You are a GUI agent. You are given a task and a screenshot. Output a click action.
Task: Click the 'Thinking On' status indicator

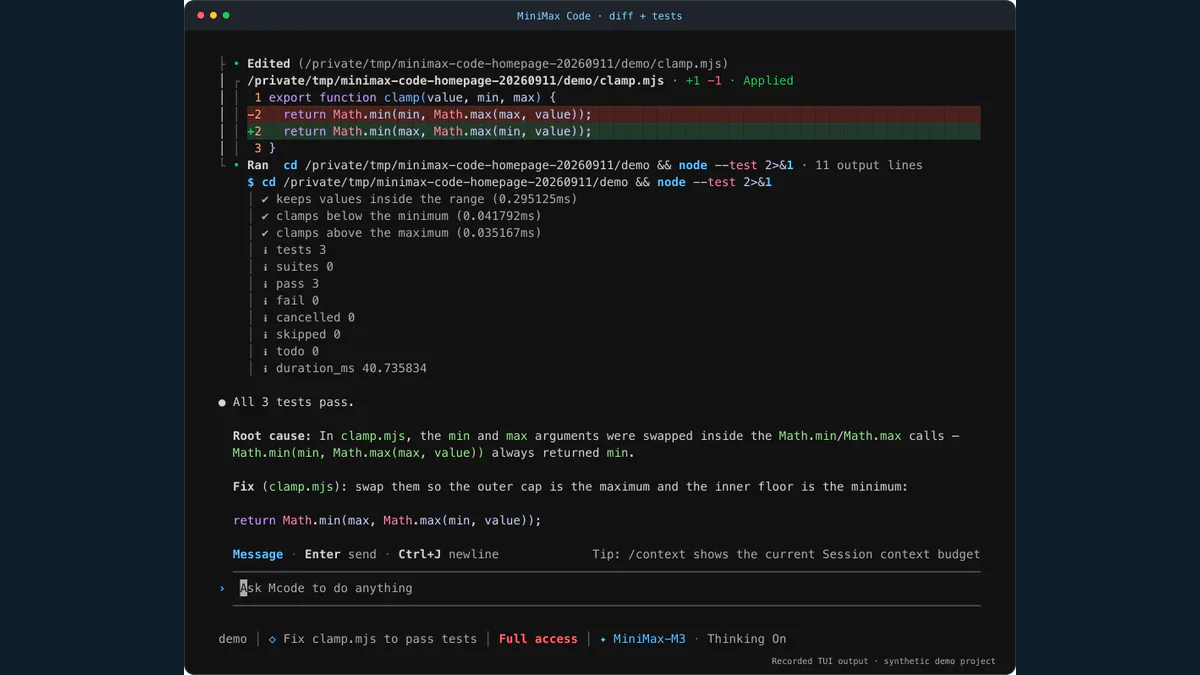pyautogui.click(x=746, y=639)
